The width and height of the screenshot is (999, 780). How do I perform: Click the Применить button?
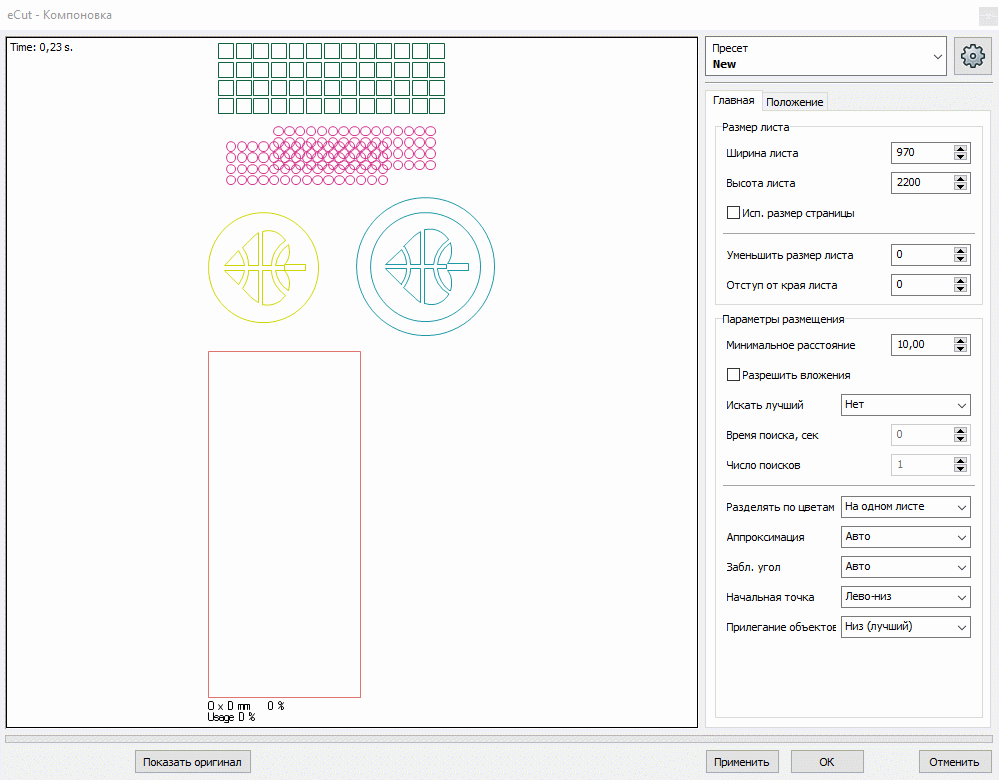tap(742, 762)
